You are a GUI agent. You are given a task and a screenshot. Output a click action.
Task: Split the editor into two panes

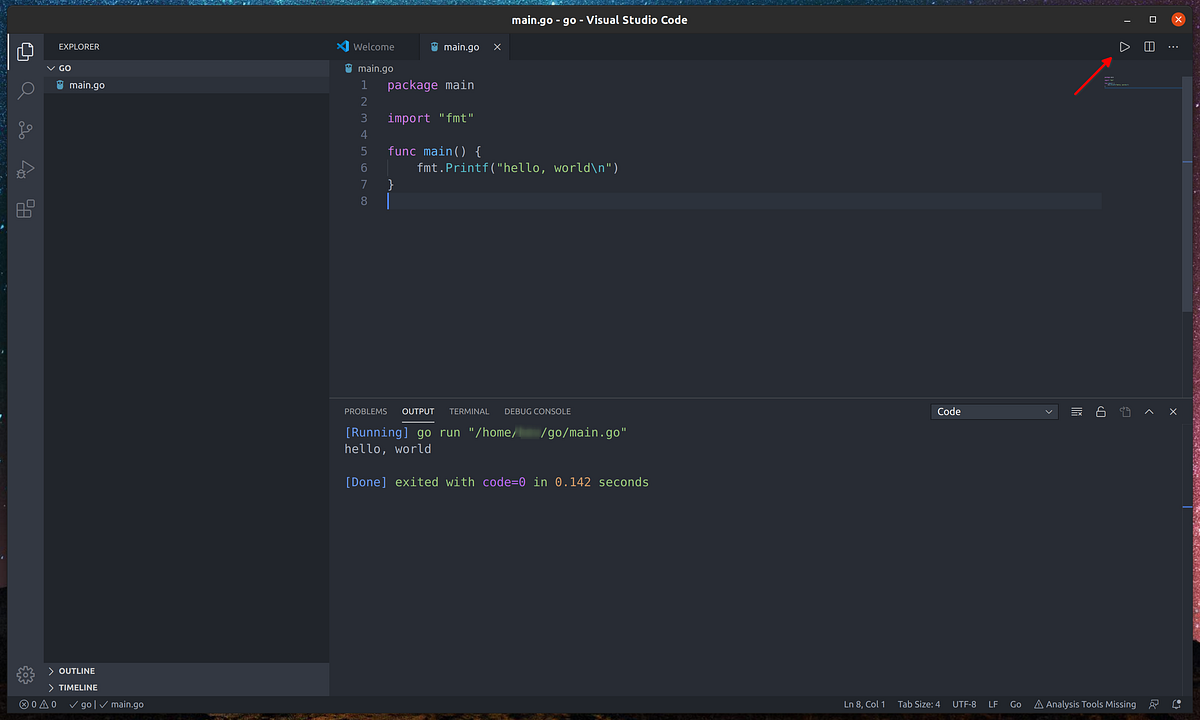[x=1148, y=46]
